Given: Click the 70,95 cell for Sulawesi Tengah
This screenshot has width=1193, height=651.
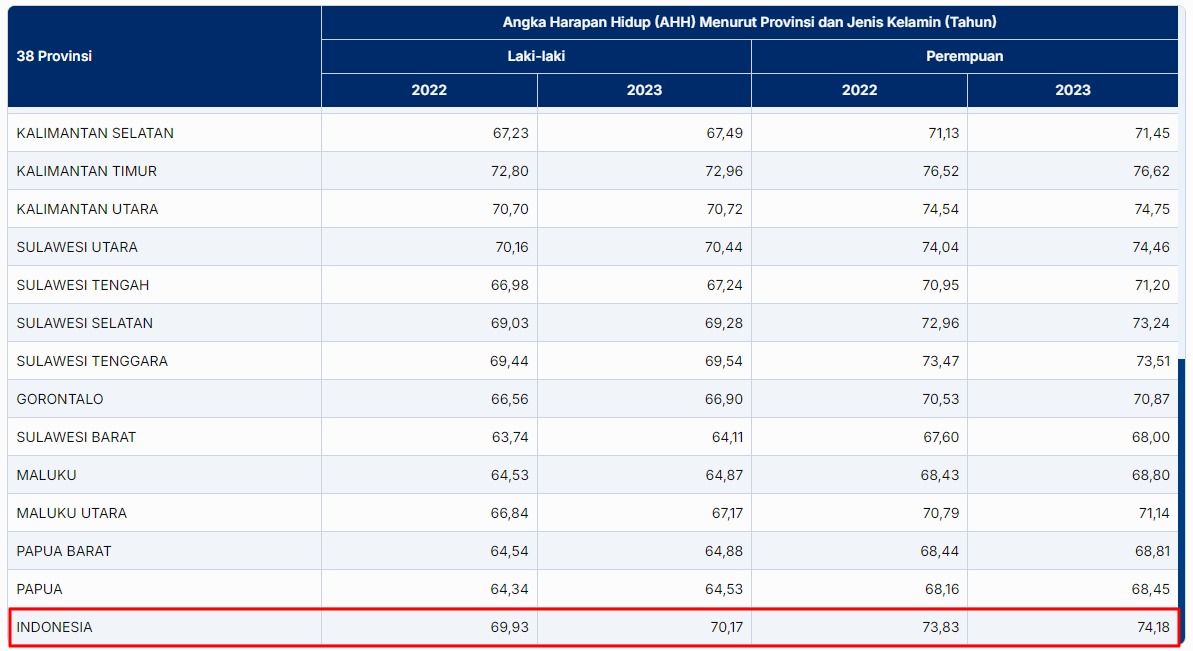Looking at the screenshot, I should pos(940,285).
